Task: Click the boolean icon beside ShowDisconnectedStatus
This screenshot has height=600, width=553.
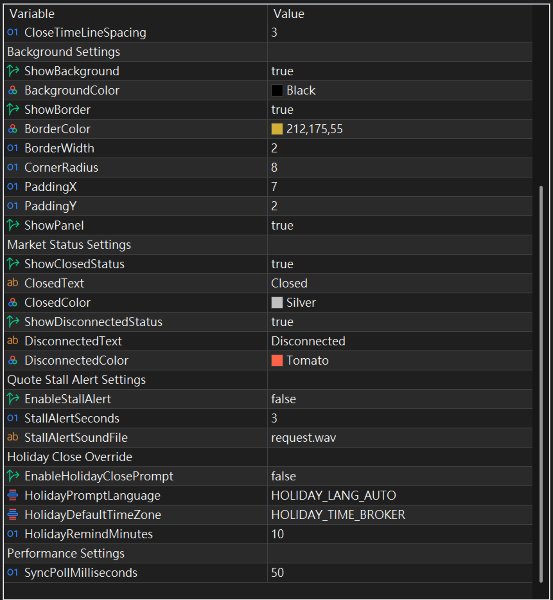Action: (x=13, y=321)
